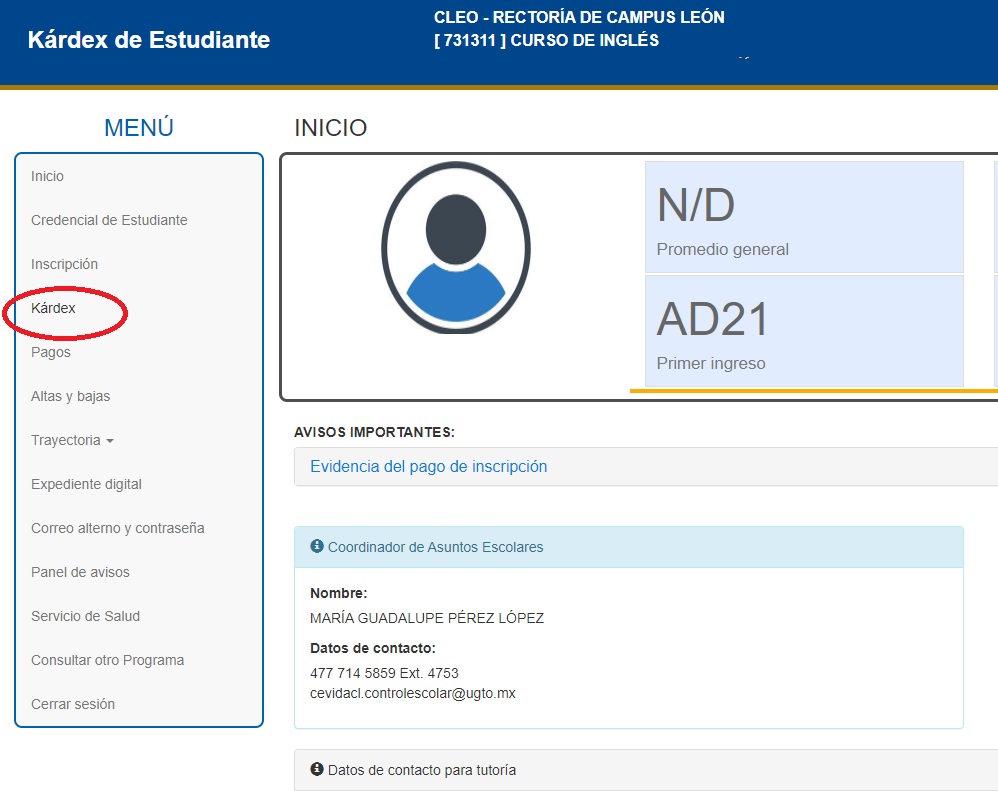Screen dimensions: 998x791
Task: Select Inscripción from the menu
Action: click(64, 264)
